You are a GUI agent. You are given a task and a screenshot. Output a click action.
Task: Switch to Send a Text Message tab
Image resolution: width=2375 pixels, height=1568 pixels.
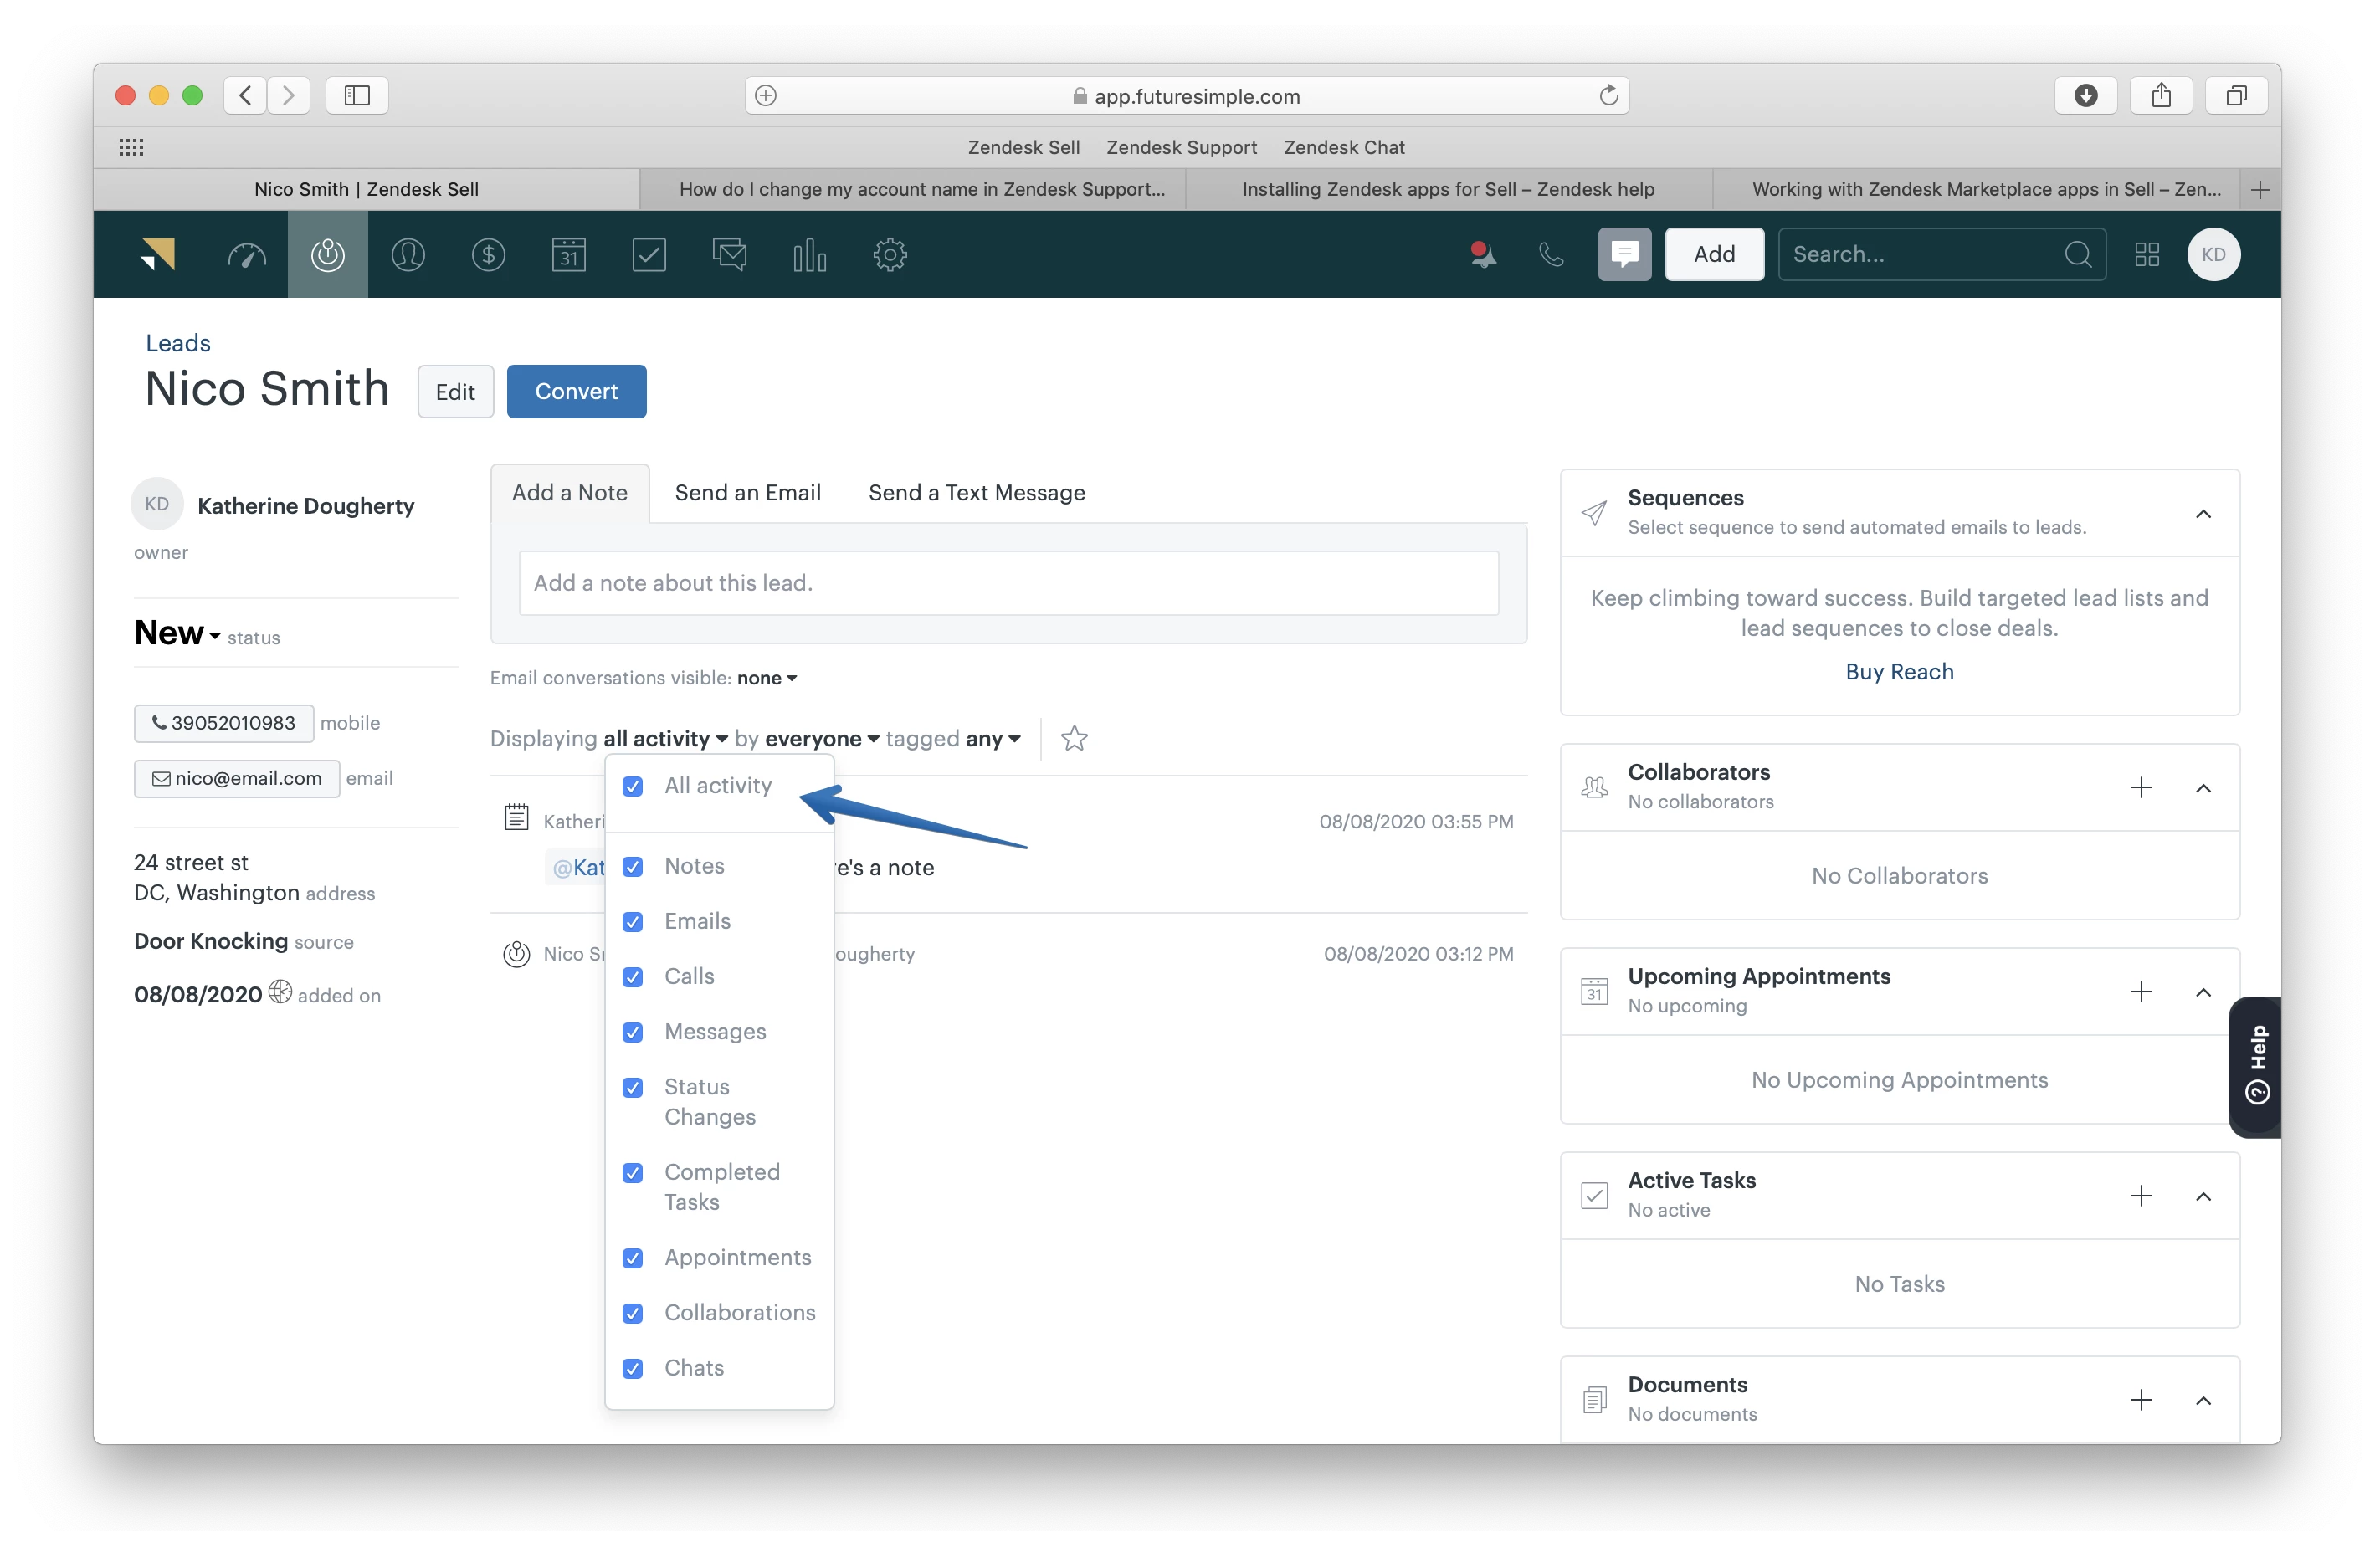pos(976,493)
